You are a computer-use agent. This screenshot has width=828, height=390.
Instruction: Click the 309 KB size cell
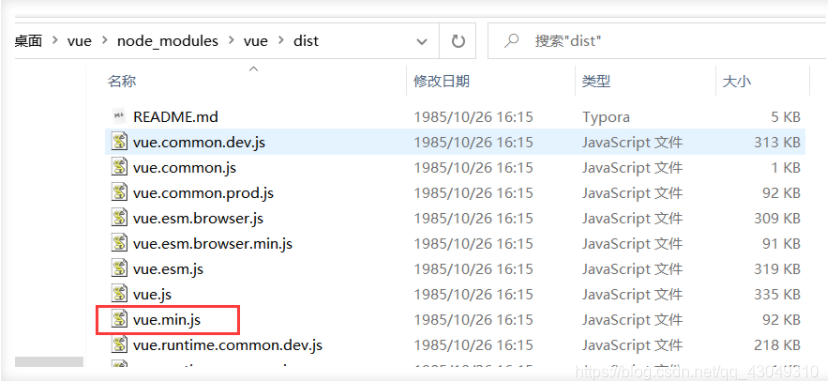[778, 218]
